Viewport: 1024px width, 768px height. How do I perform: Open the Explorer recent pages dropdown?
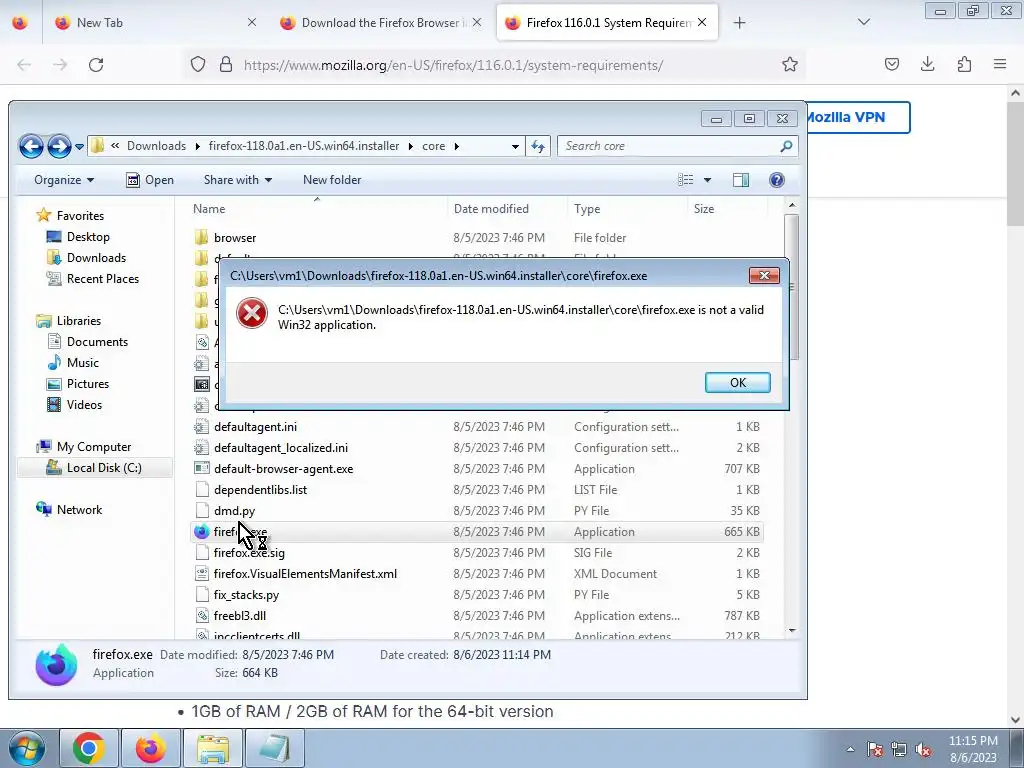[79, 147]
